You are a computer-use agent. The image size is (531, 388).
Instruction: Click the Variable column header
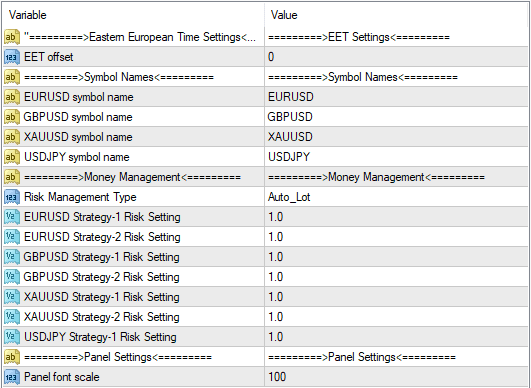pyautogui.click(x=133, y=15)
